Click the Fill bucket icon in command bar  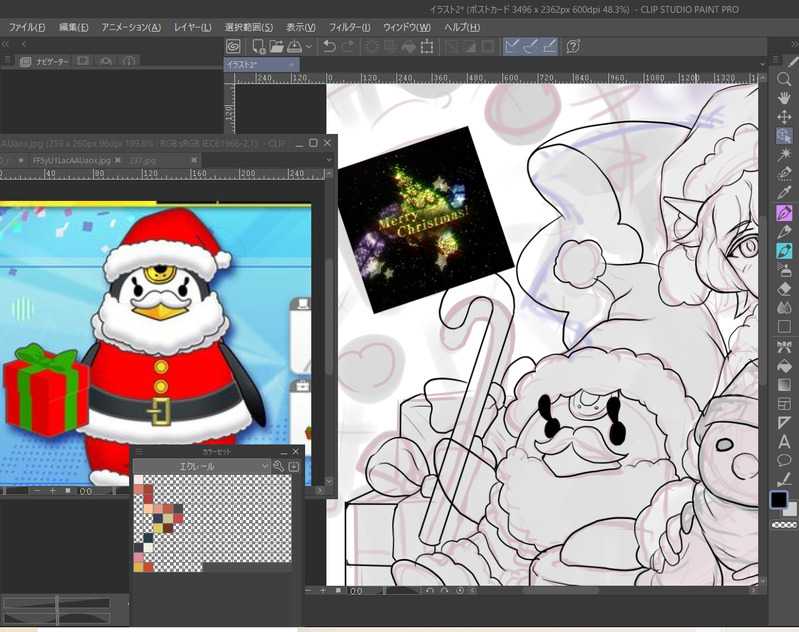coord(409,46)
